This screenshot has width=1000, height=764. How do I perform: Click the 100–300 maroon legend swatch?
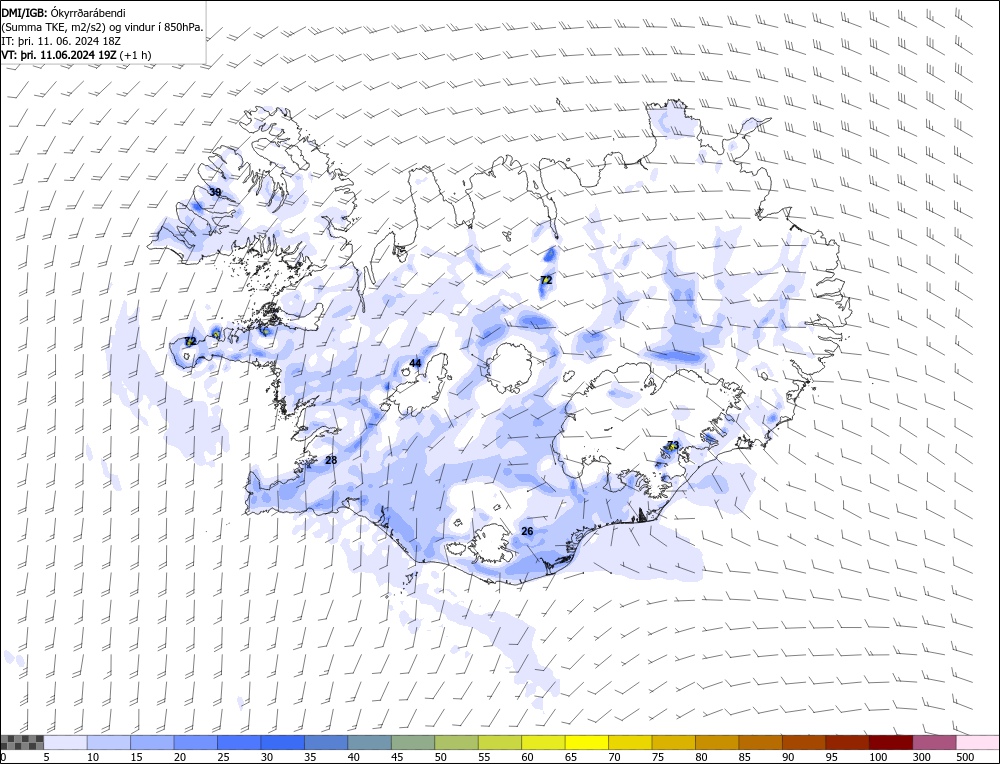tap(890, 742)
